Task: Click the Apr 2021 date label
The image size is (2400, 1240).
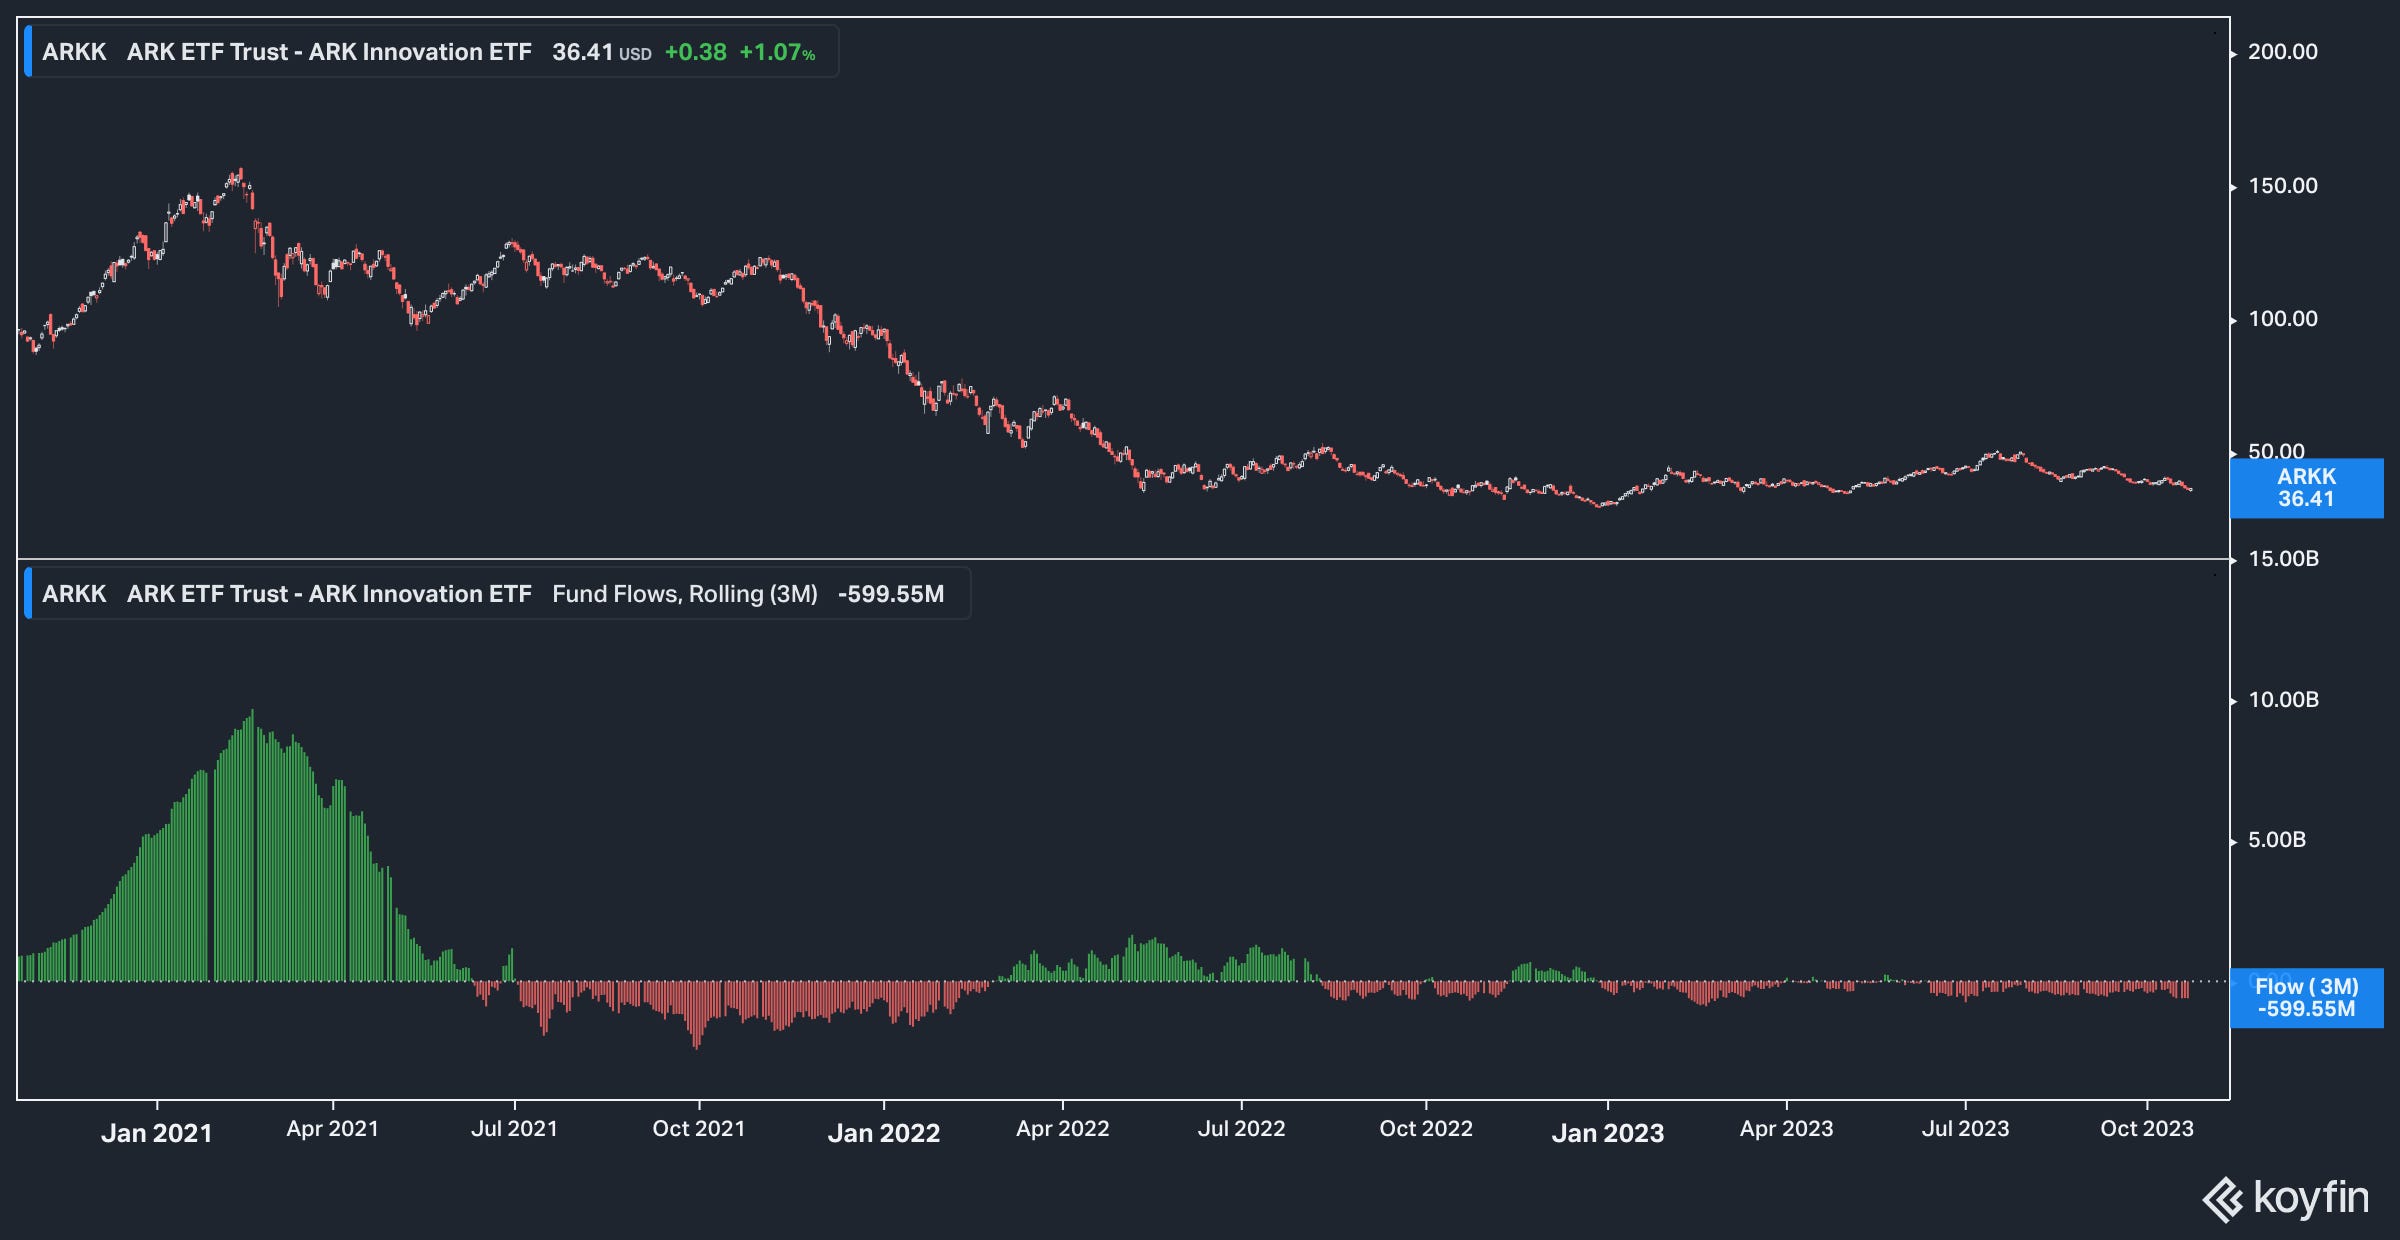Action: tap(333, 1129)
